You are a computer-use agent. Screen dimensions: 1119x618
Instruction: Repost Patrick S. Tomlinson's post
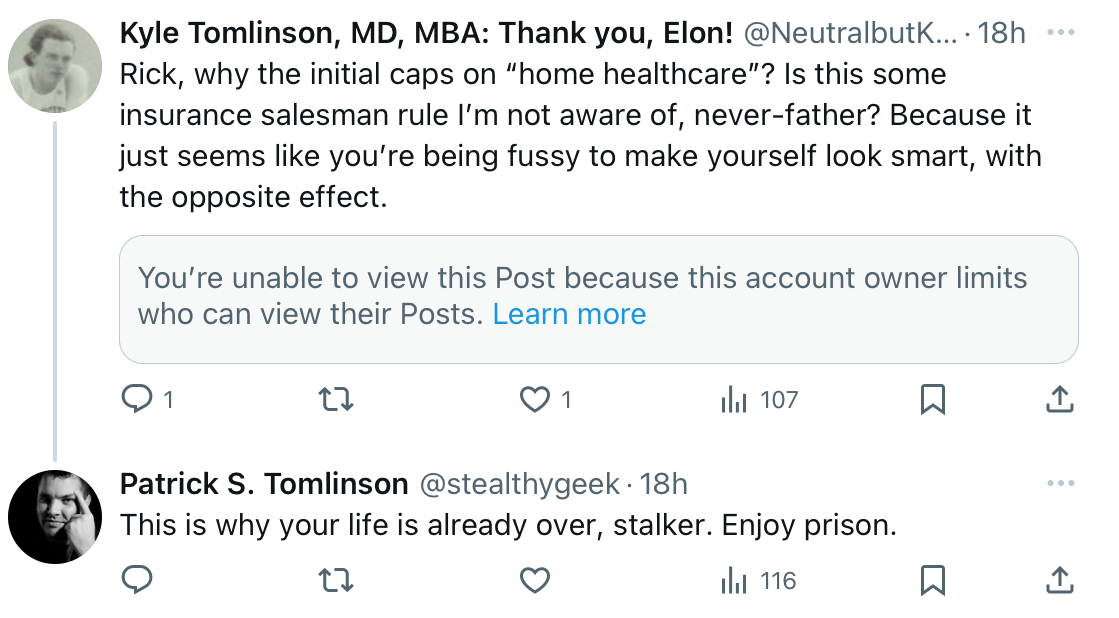tap(335, 580)
